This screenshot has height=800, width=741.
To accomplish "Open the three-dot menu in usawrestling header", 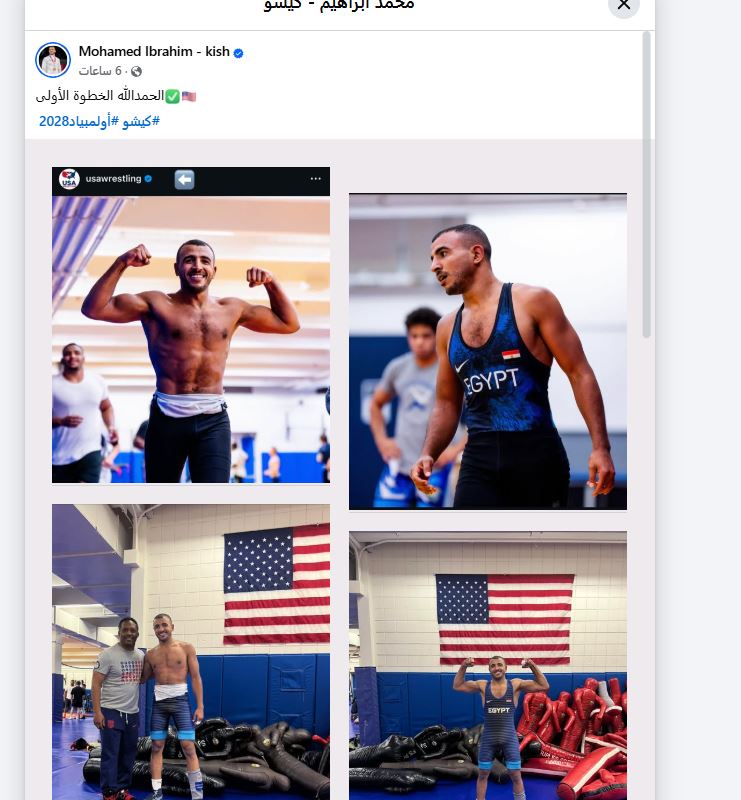I will point(315,179).
